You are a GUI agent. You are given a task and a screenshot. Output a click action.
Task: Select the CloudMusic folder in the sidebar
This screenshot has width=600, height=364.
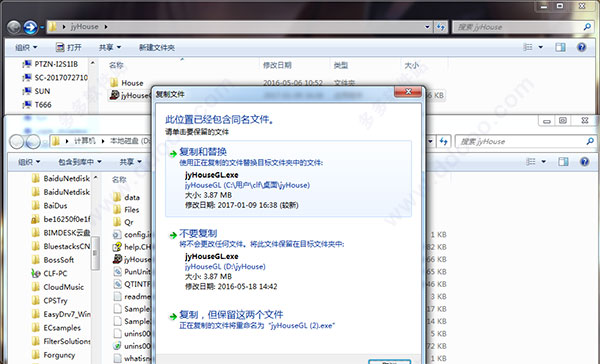[58, 287]
